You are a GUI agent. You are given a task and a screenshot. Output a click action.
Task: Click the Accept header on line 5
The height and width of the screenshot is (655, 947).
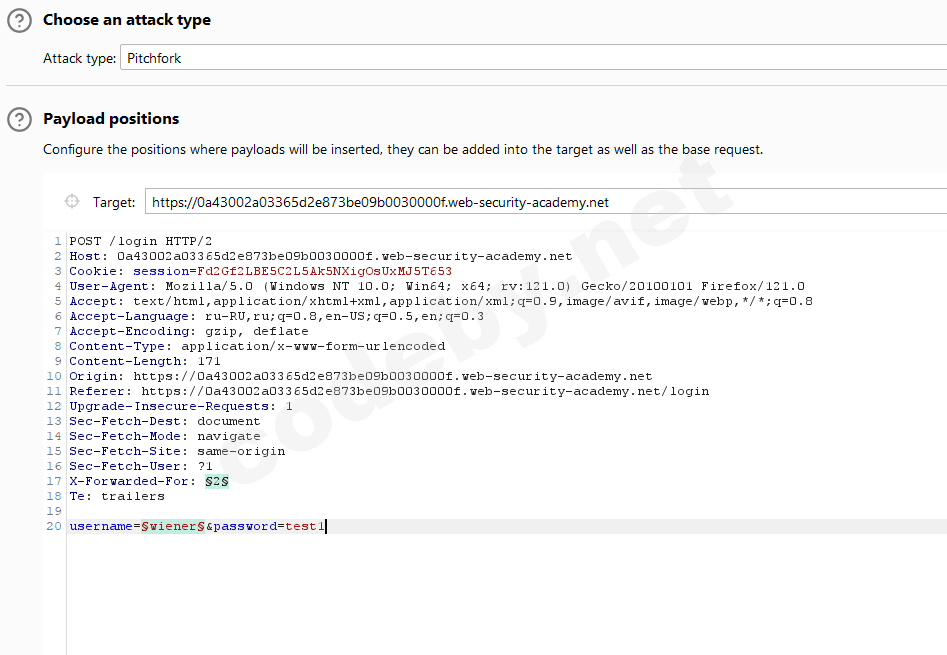(441, 301)
